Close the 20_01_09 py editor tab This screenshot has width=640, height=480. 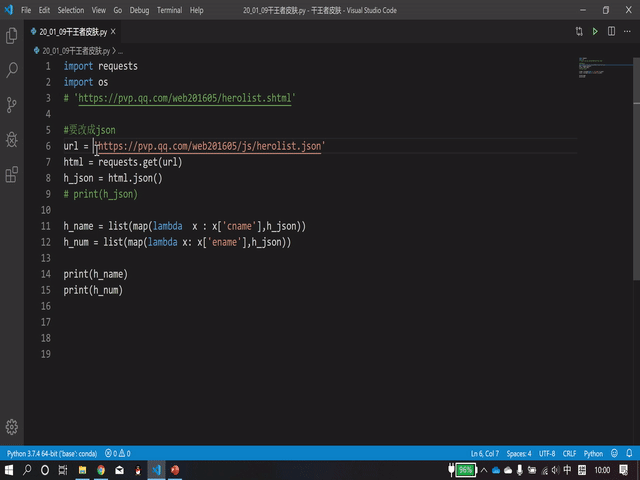pyautogui.click(x=113, y=31)
